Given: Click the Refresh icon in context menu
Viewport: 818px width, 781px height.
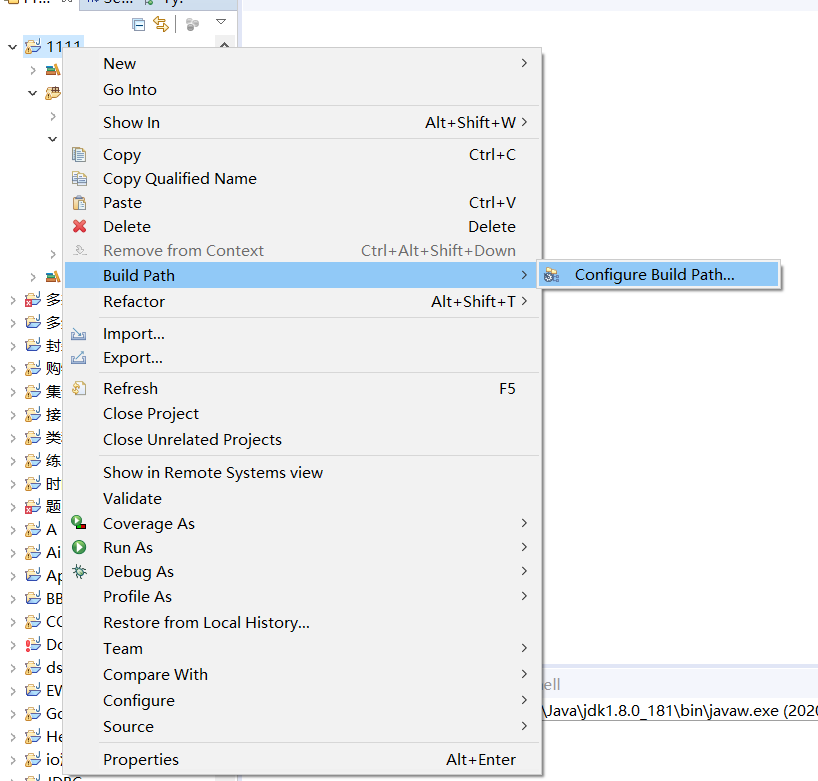Looking at the screenshot, I should (79, 388).
